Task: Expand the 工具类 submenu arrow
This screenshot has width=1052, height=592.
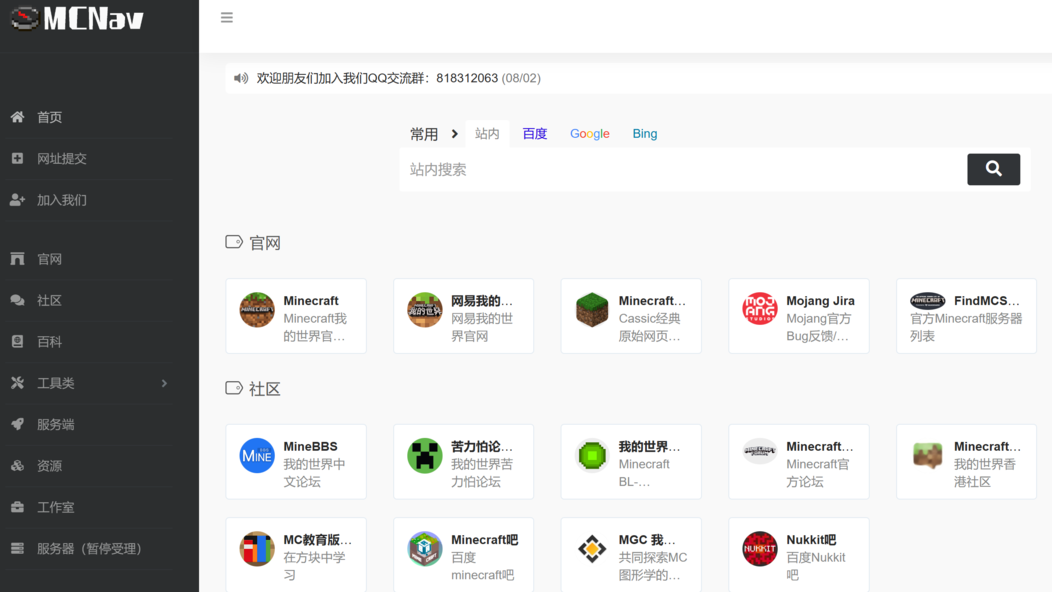Action: 164,383
